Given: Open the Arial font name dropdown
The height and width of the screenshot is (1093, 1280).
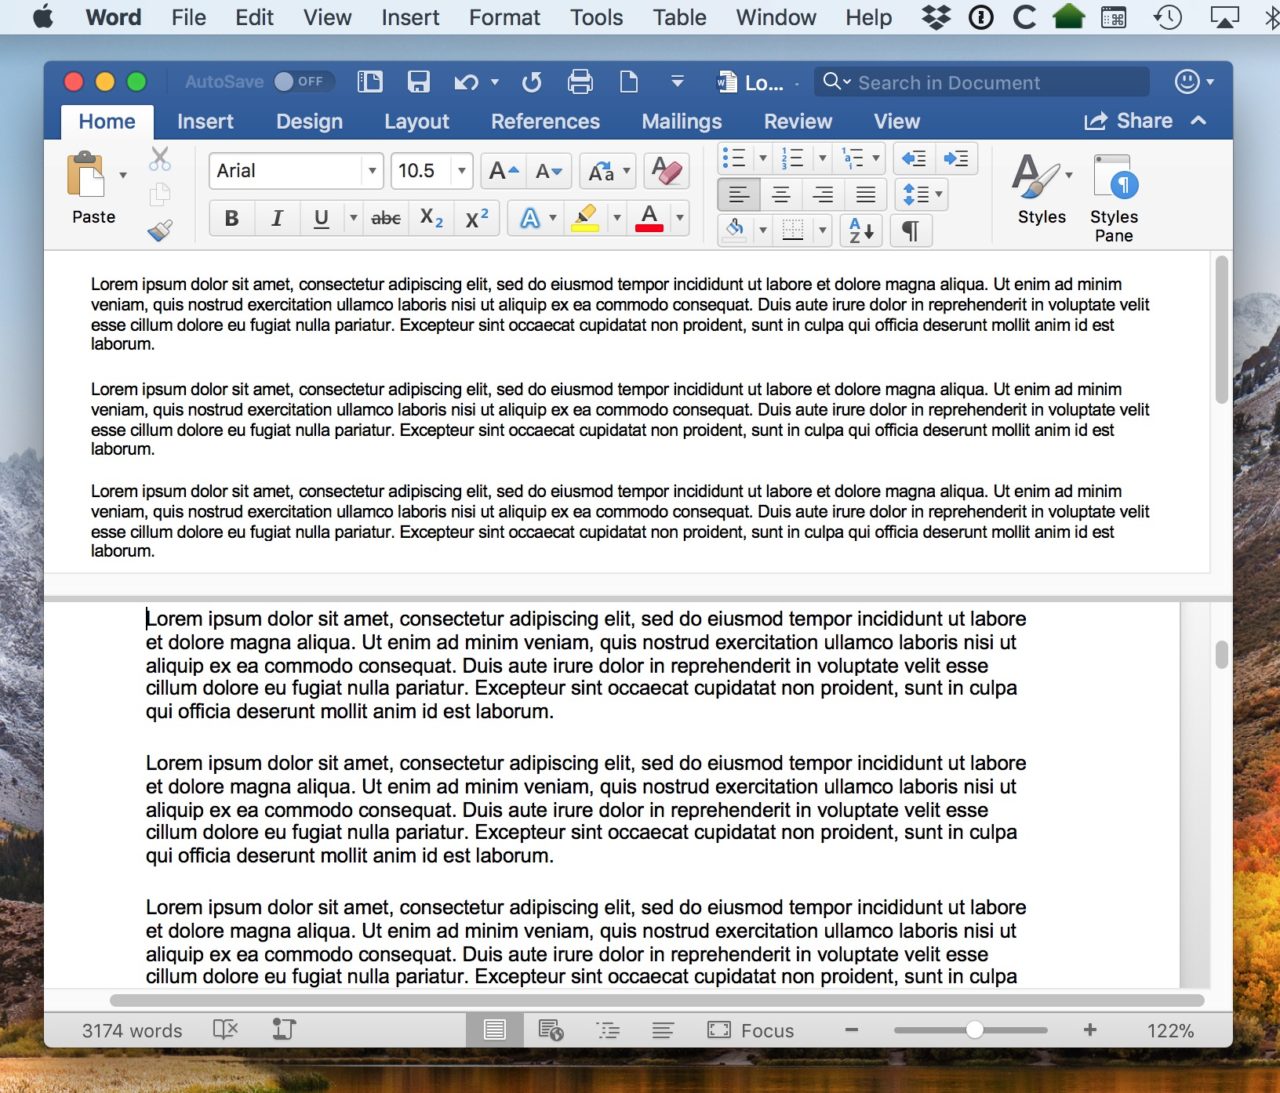Looking at the screenshot, I should [372, 171].
